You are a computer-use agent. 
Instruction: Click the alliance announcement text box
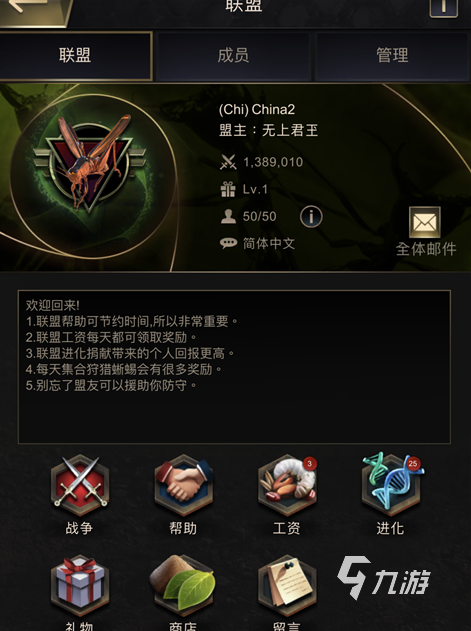point(234,367)
